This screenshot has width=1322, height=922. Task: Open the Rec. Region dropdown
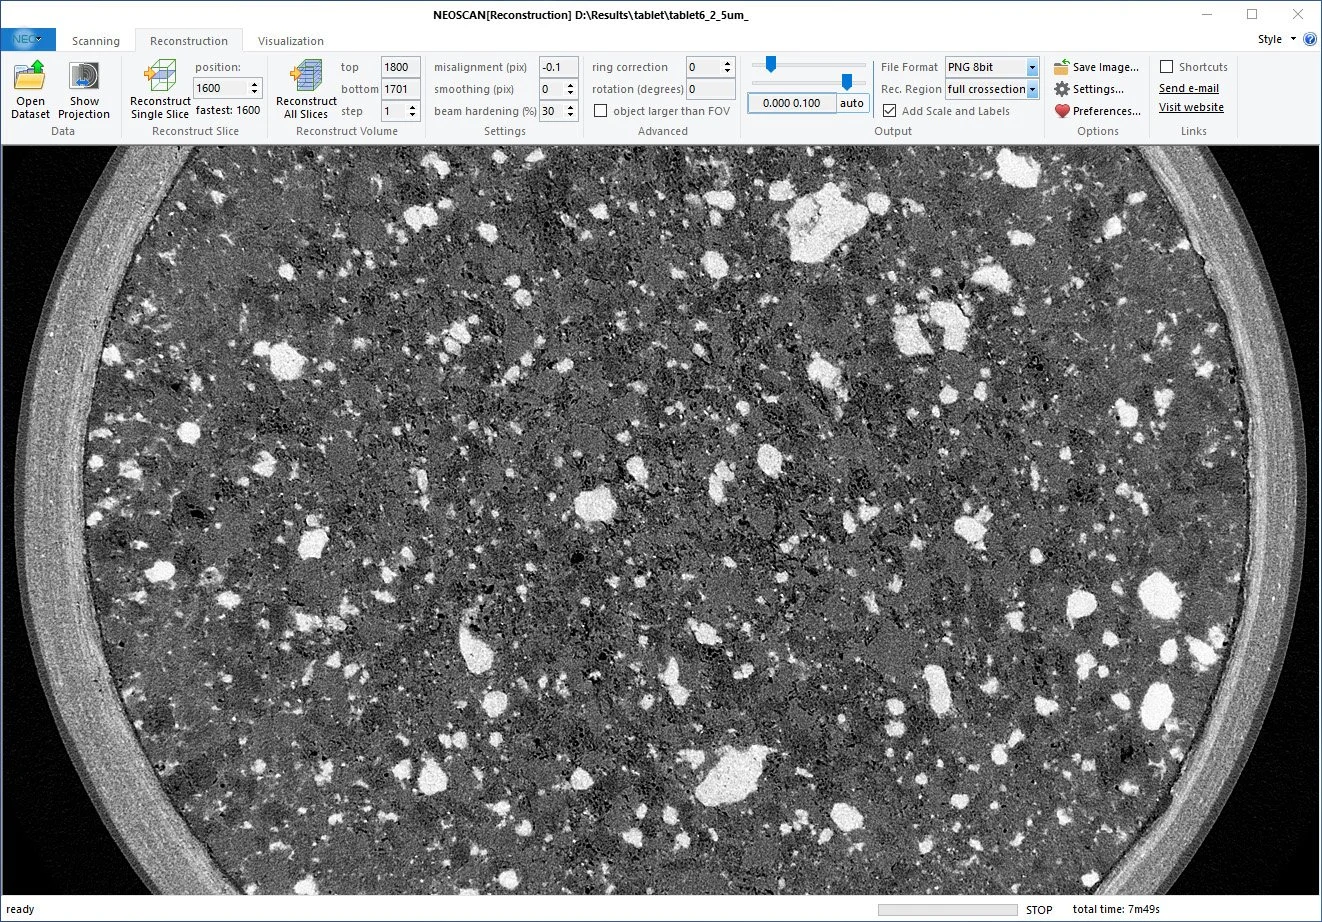[x=1032, y=89]
